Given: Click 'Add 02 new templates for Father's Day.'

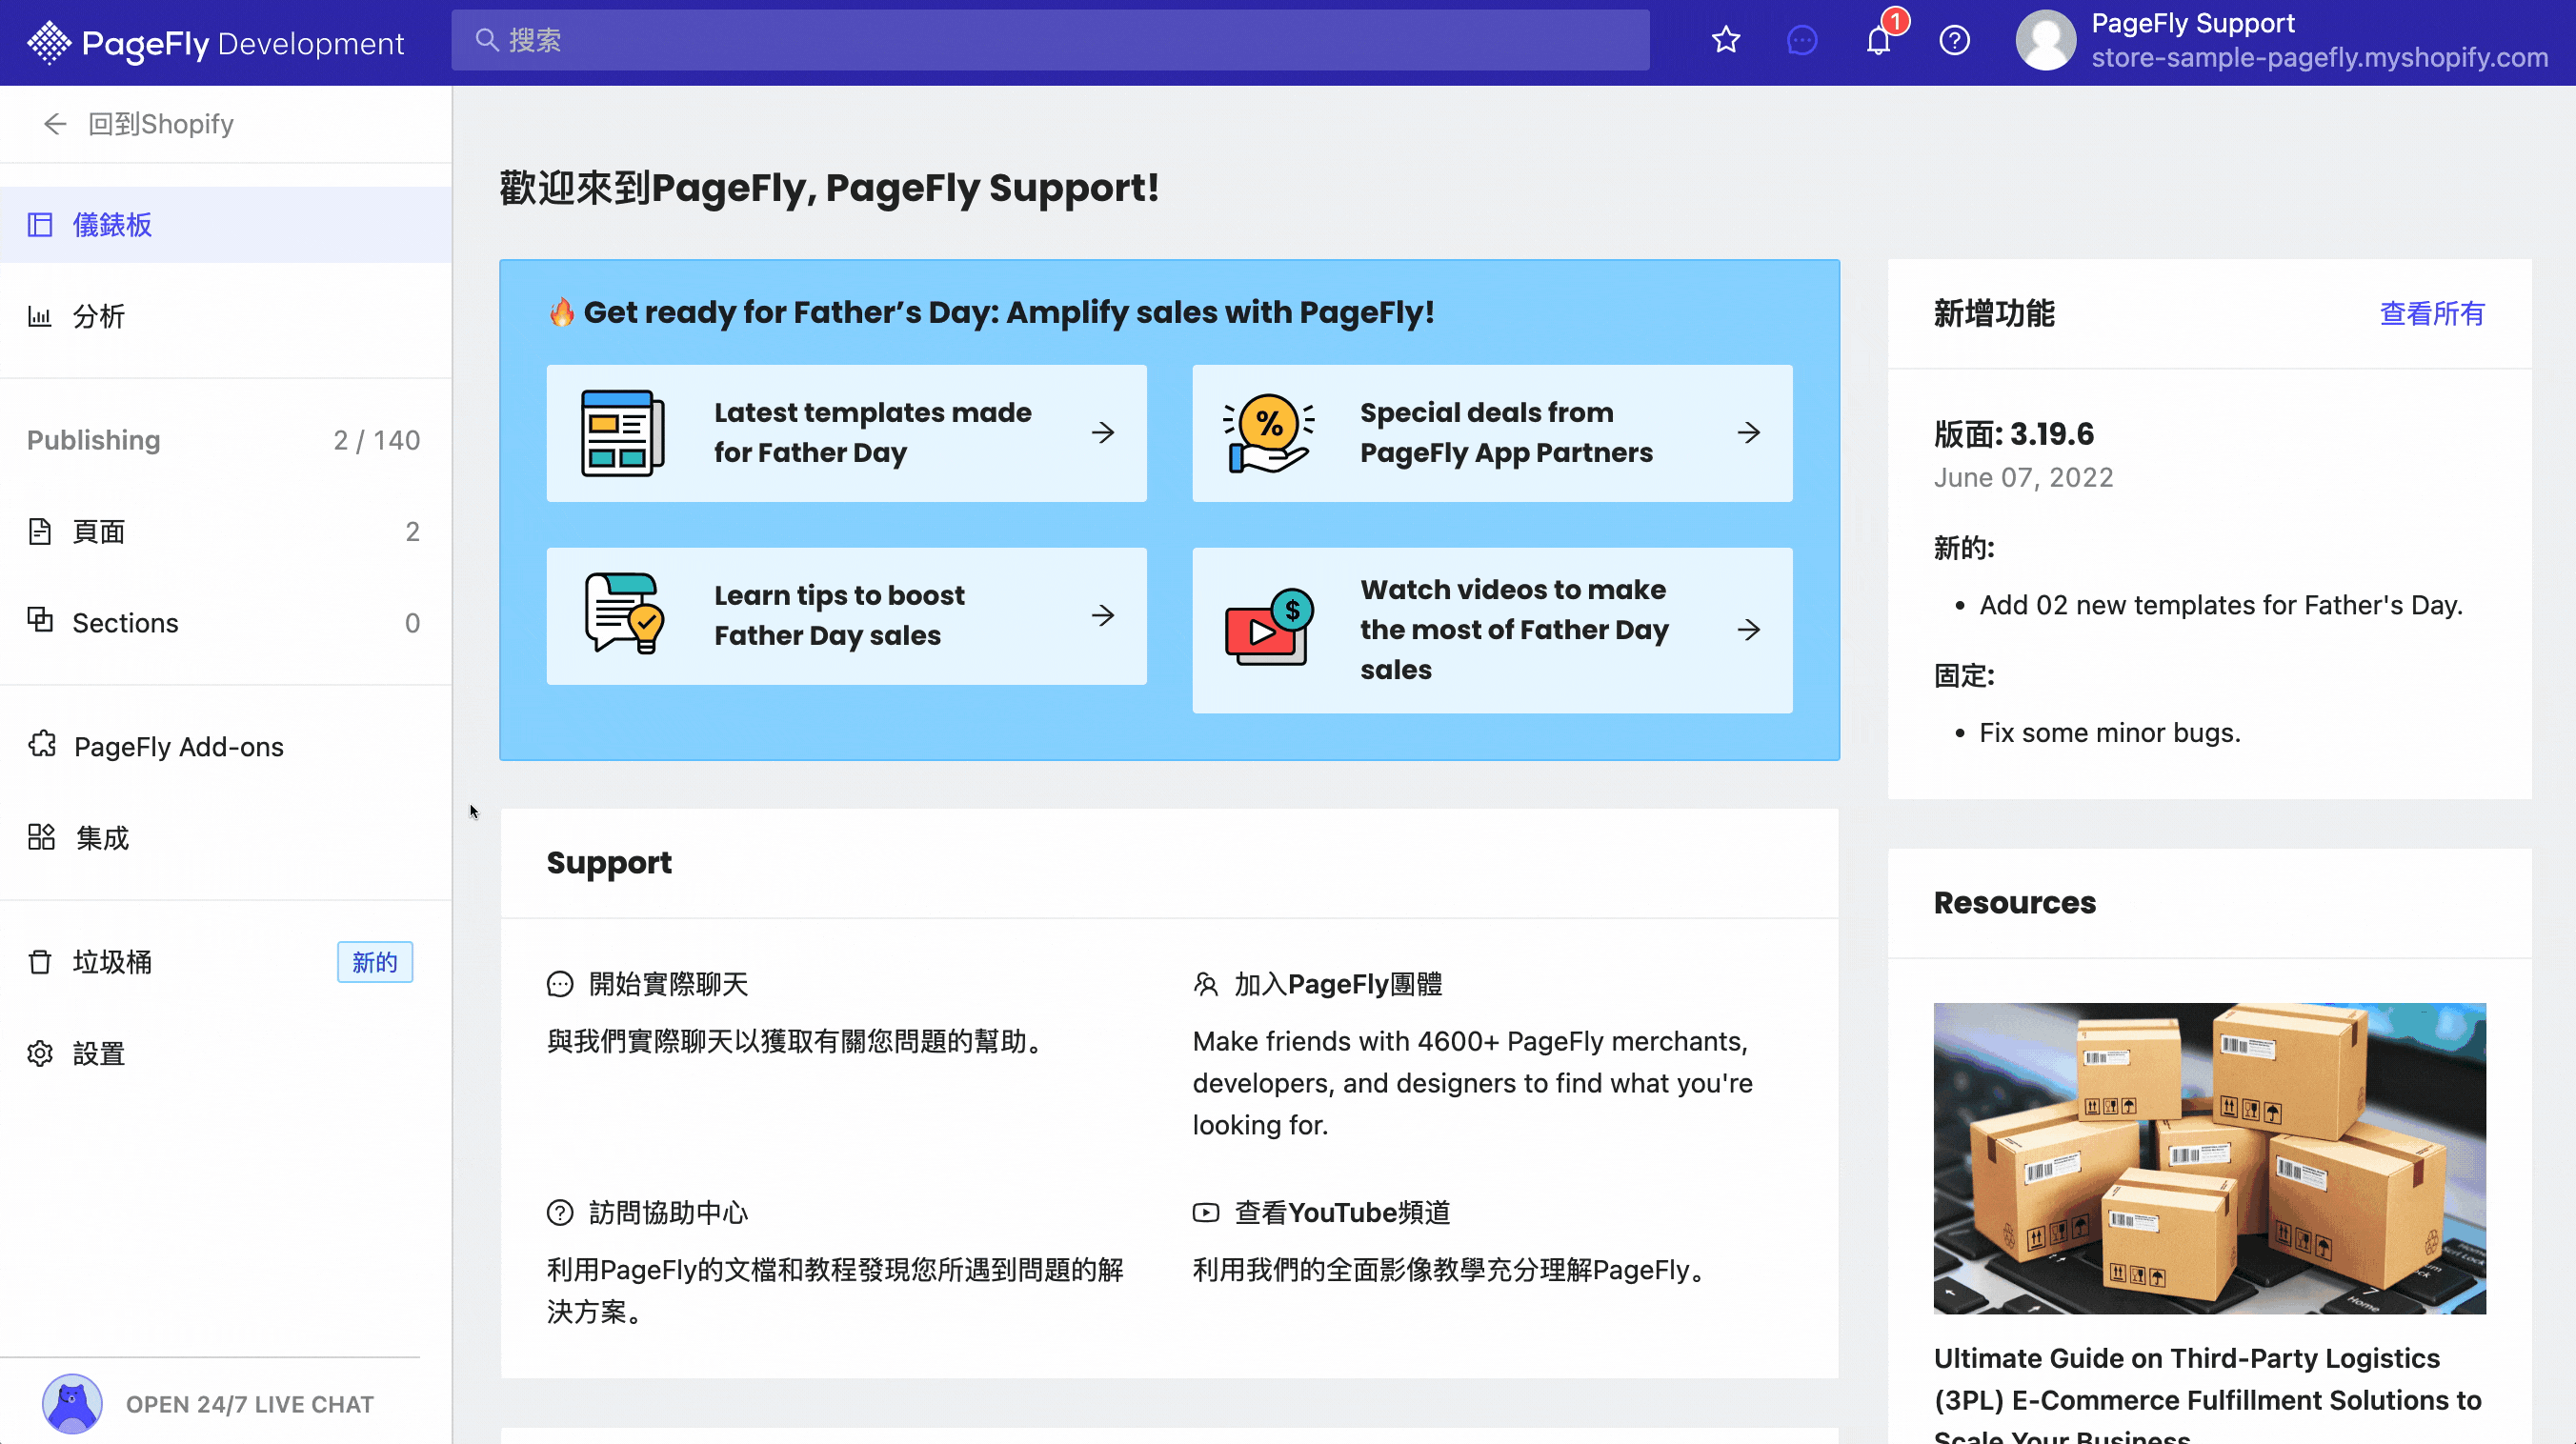Looking at the screenshot, I should click(2220, 605).
